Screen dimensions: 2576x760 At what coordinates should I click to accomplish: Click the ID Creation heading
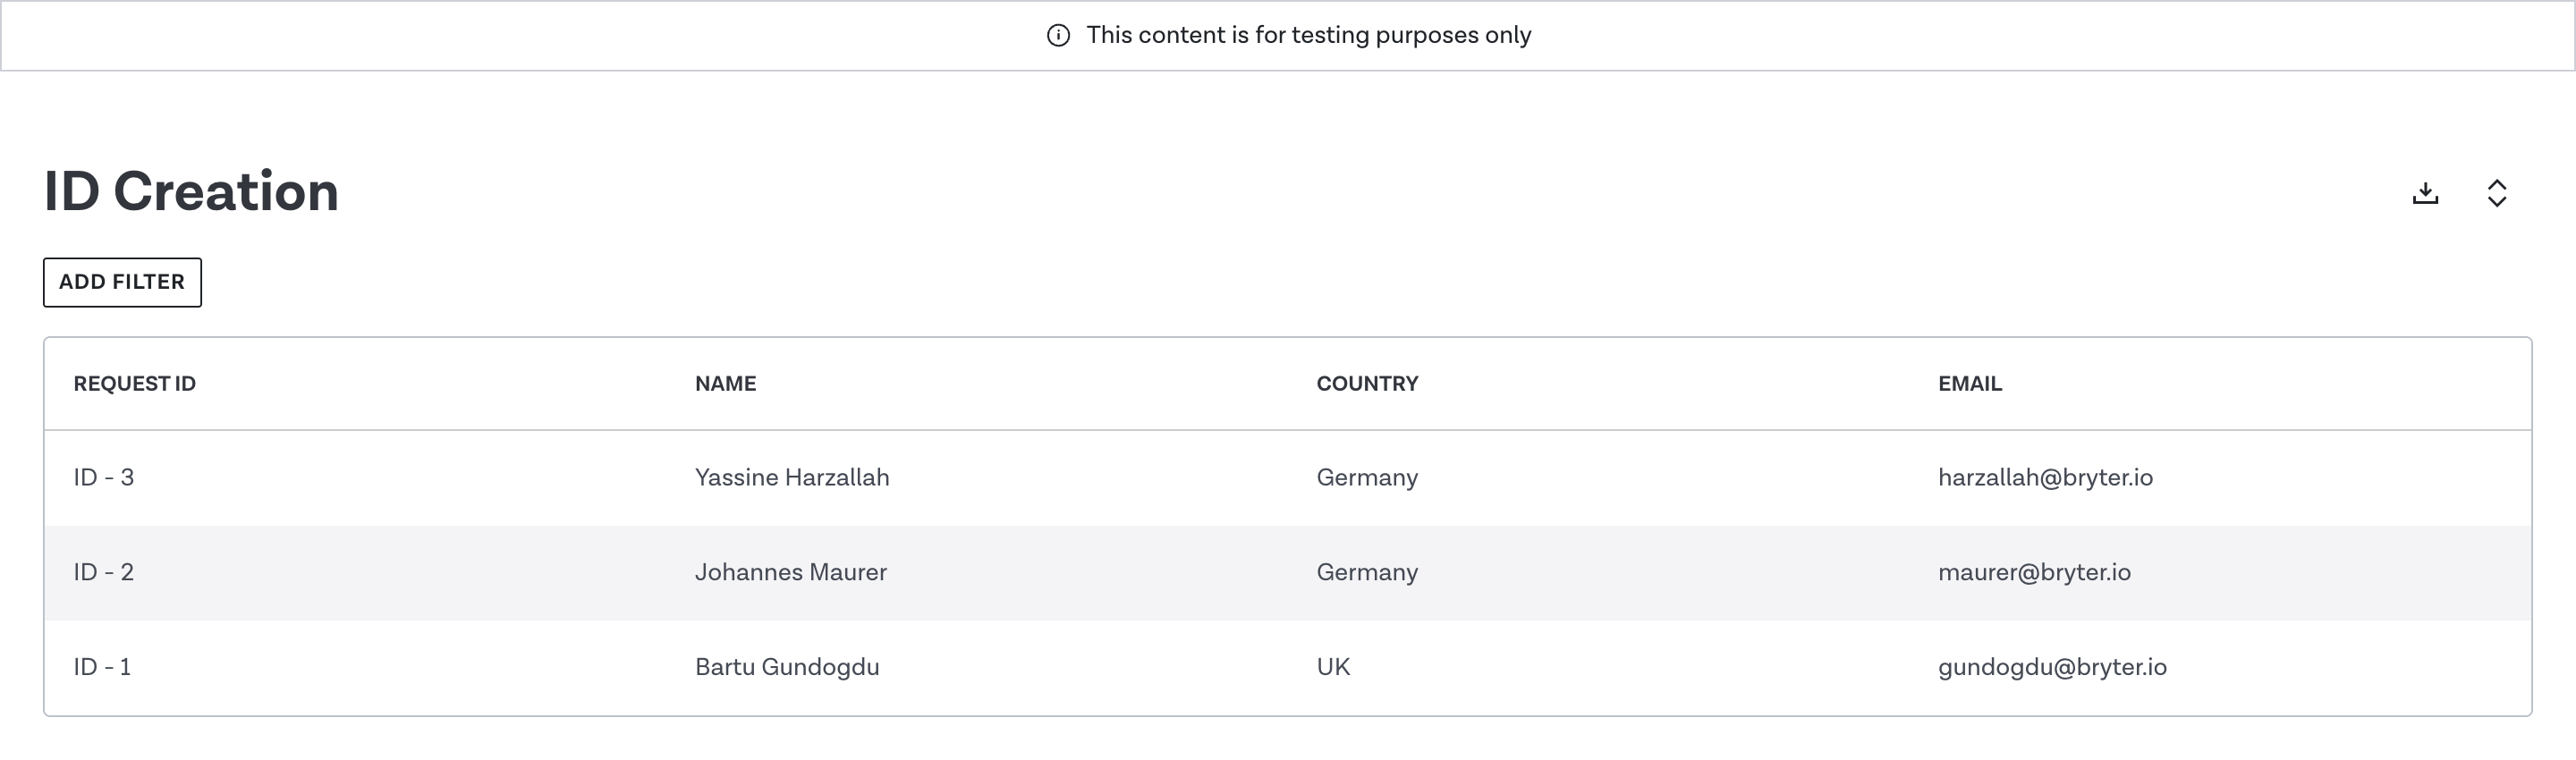191,191
